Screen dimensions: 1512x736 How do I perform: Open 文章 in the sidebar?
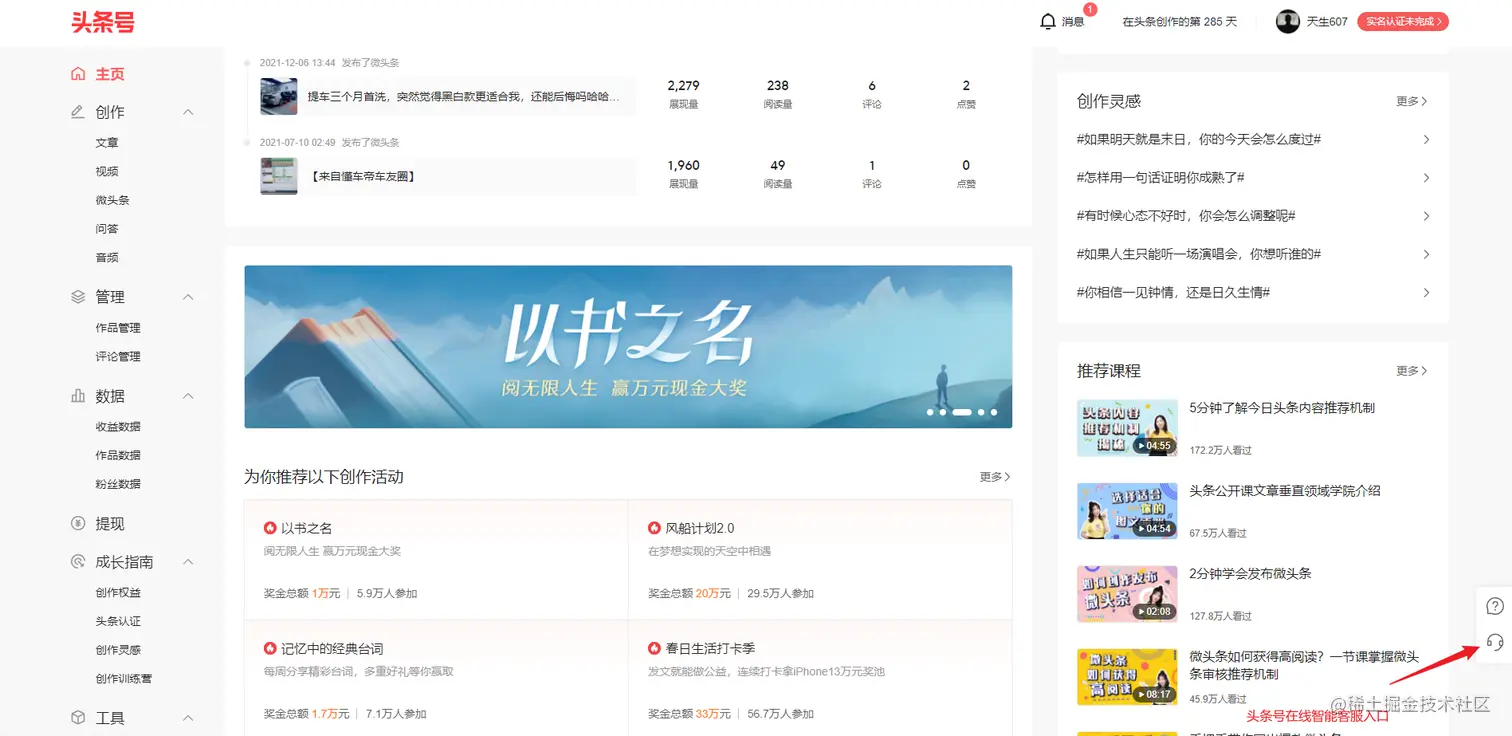(x=107, y=143)
